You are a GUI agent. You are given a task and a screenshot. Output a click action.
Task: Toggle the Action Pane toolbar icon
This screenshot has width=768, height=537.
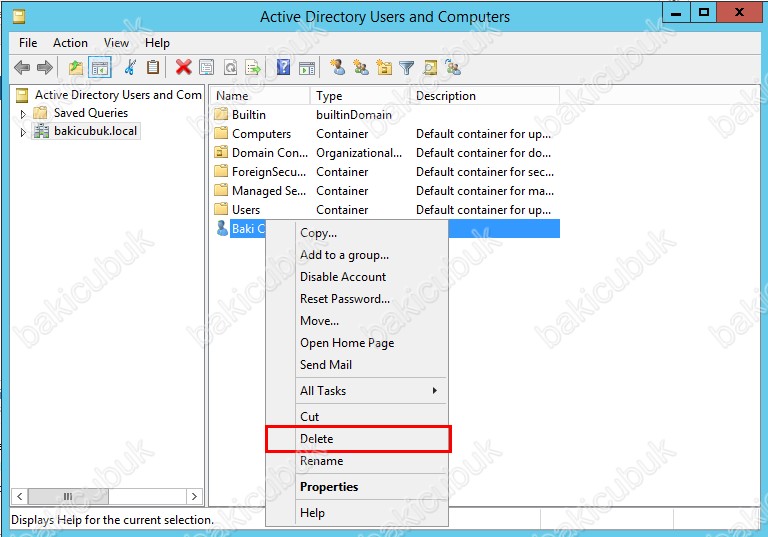(x=307, y=68)
